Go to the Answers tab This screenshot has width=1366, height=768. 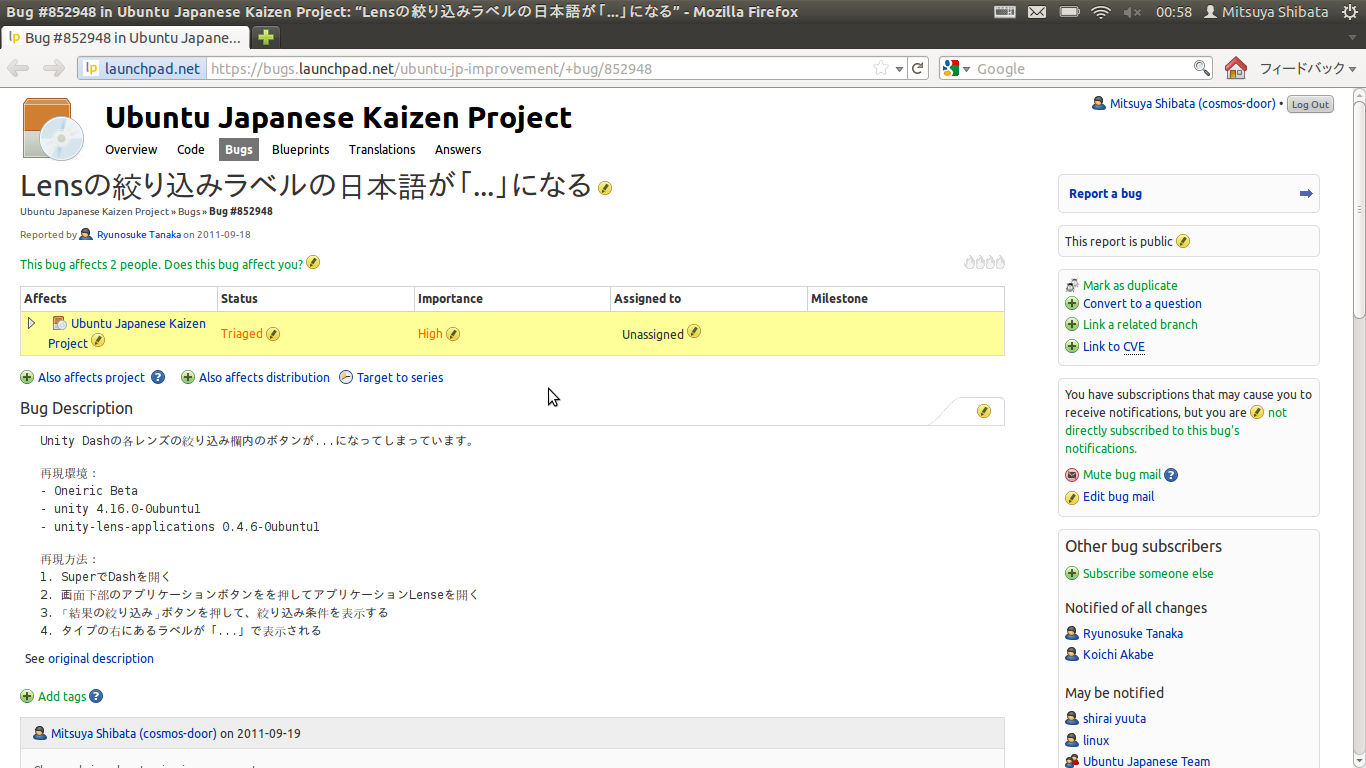point(458,149)
